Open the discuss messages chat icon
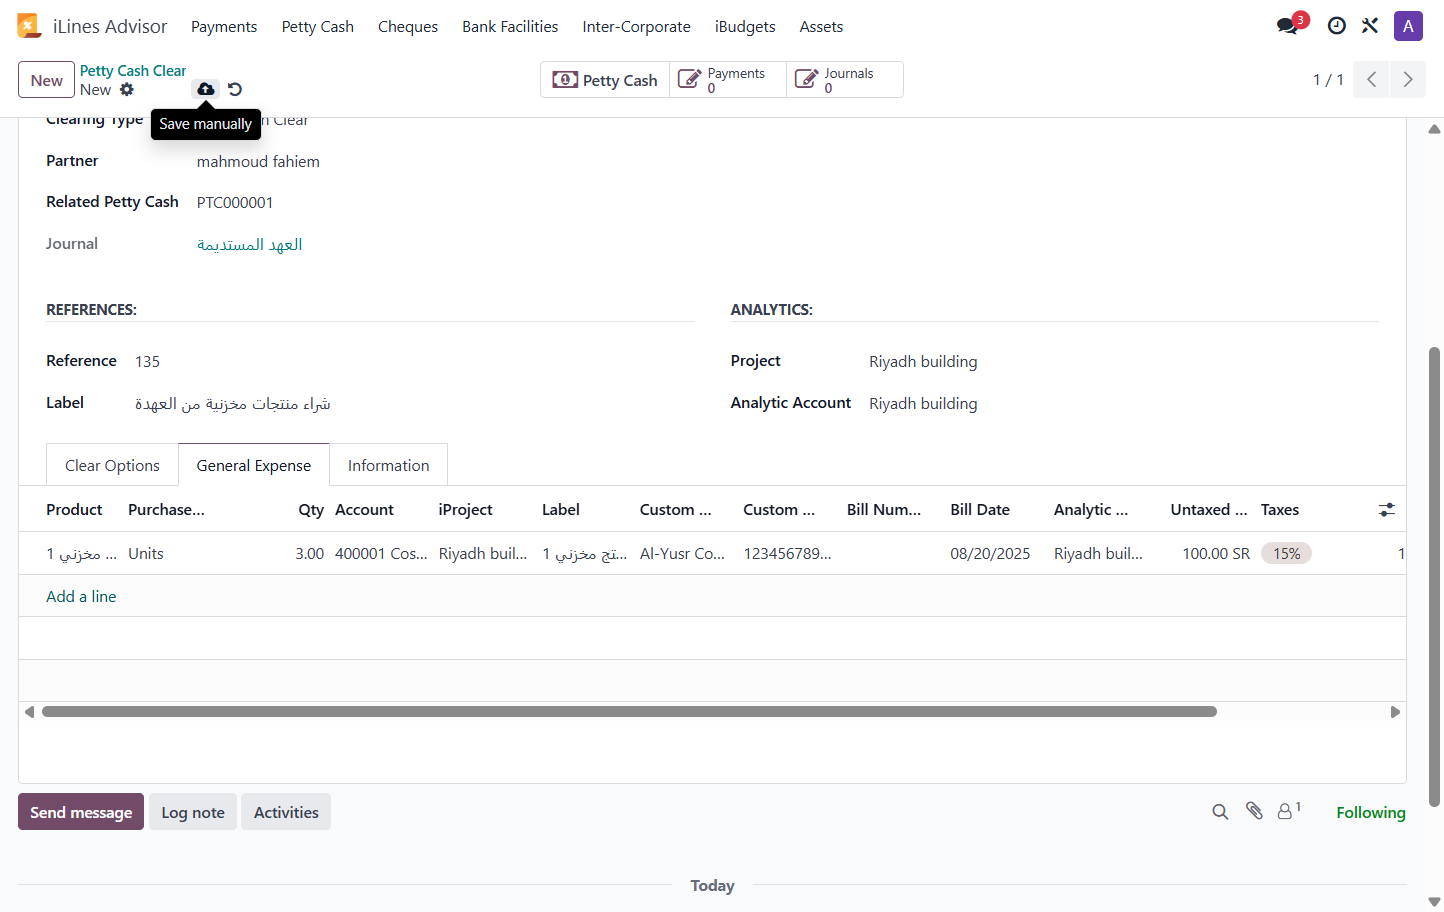The width and height of the screenshot is (1444, 912). tap(1288, 26)
